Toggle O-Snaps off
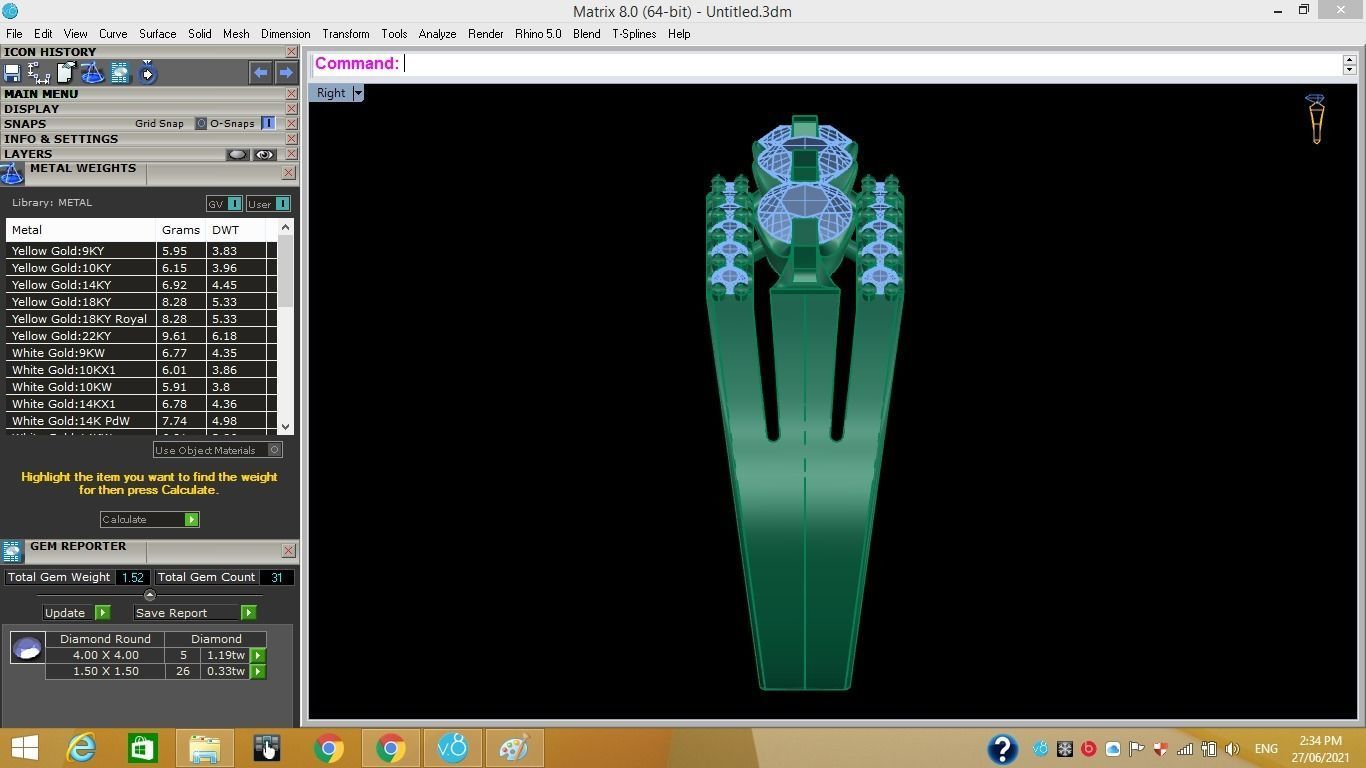 pos(268,123)
